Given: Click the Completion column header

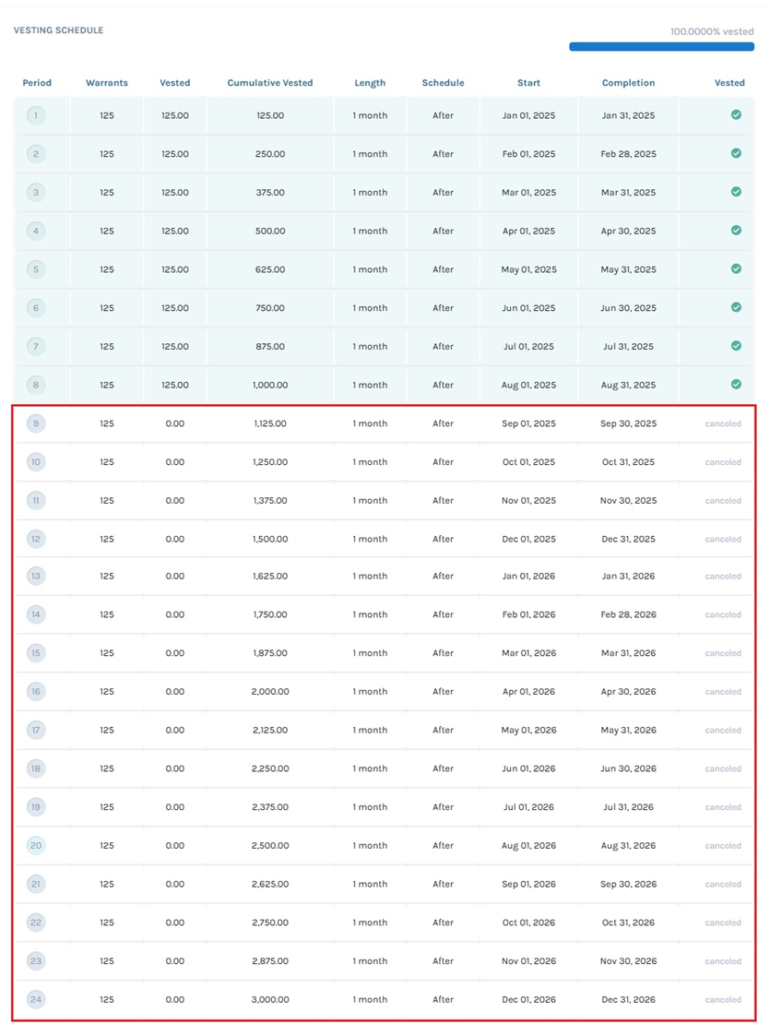Looking at the screenshot, I should coord(628,83).
